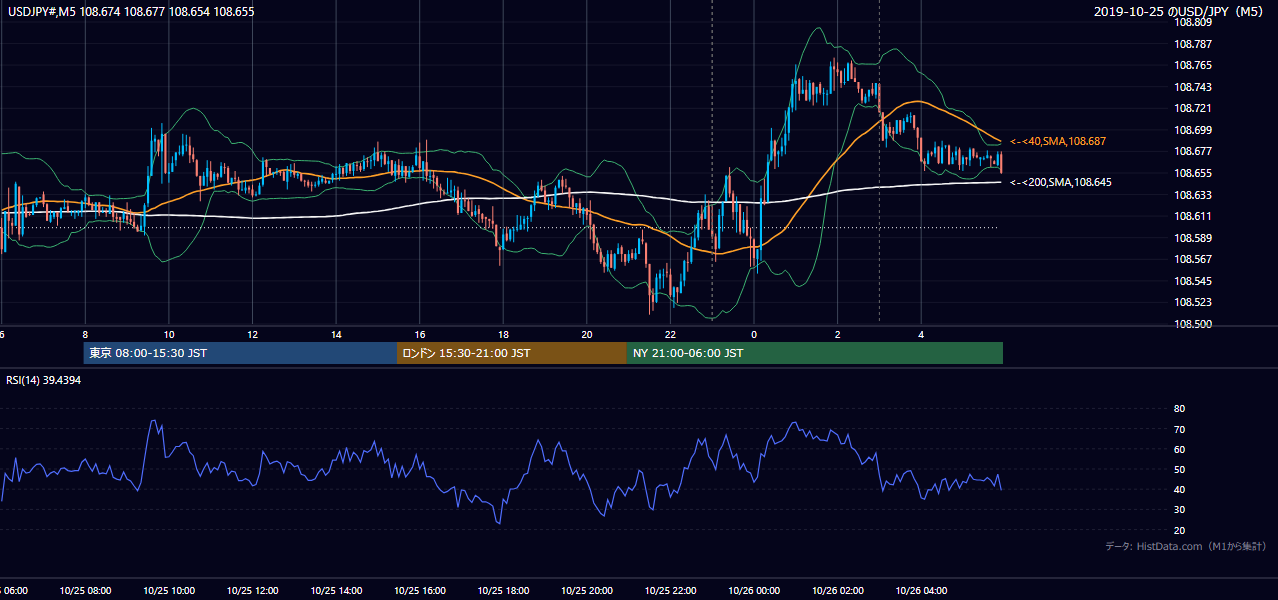
Task: Click hour label 22 under the price chart
Action: [x=670, y=334]
